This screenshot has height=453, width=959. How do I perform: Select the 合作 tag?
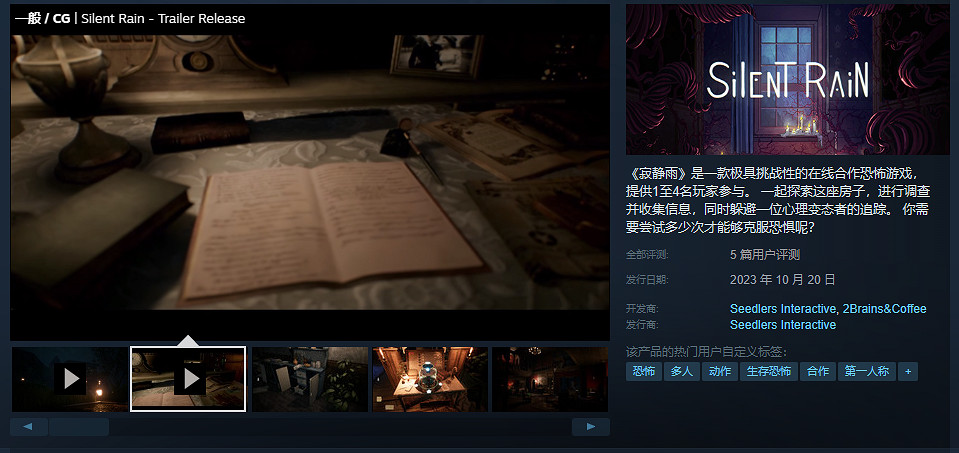[x=818, y=371]
